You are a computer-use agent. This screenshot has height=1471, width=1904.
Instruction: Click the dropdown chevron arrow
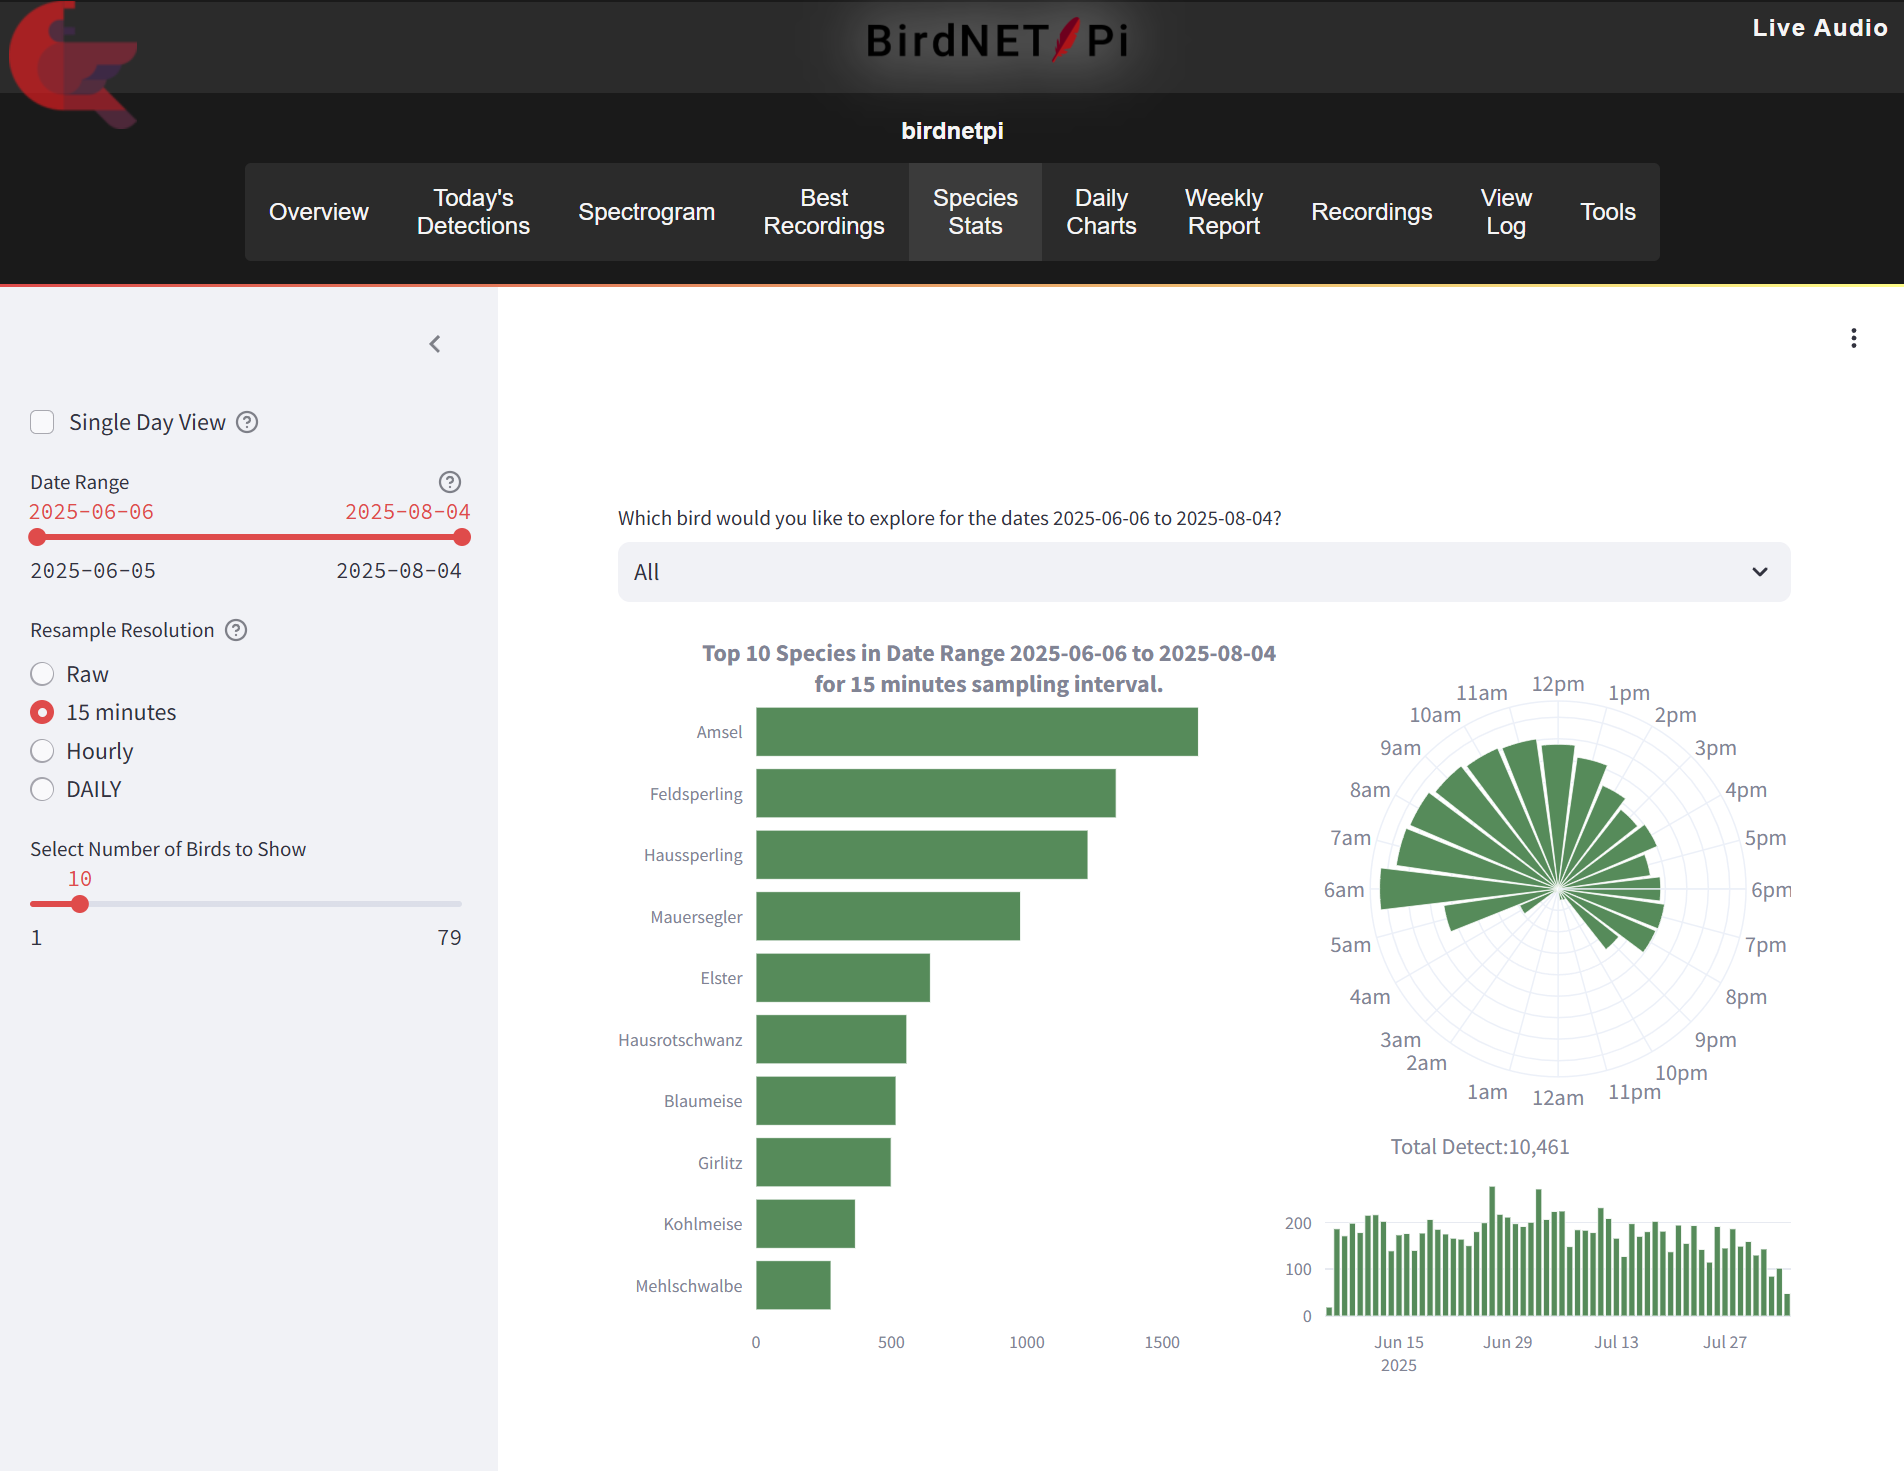click(1759, 572)
